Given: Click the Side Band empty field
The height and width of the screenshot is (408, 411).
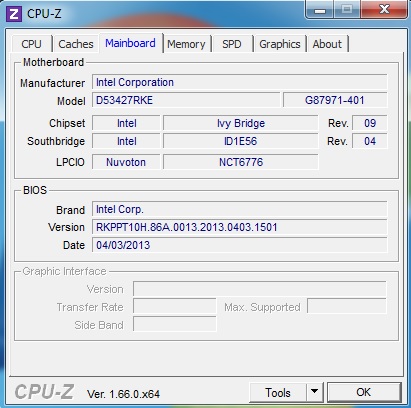Looking at the screenshot, I should coord(175,324).
